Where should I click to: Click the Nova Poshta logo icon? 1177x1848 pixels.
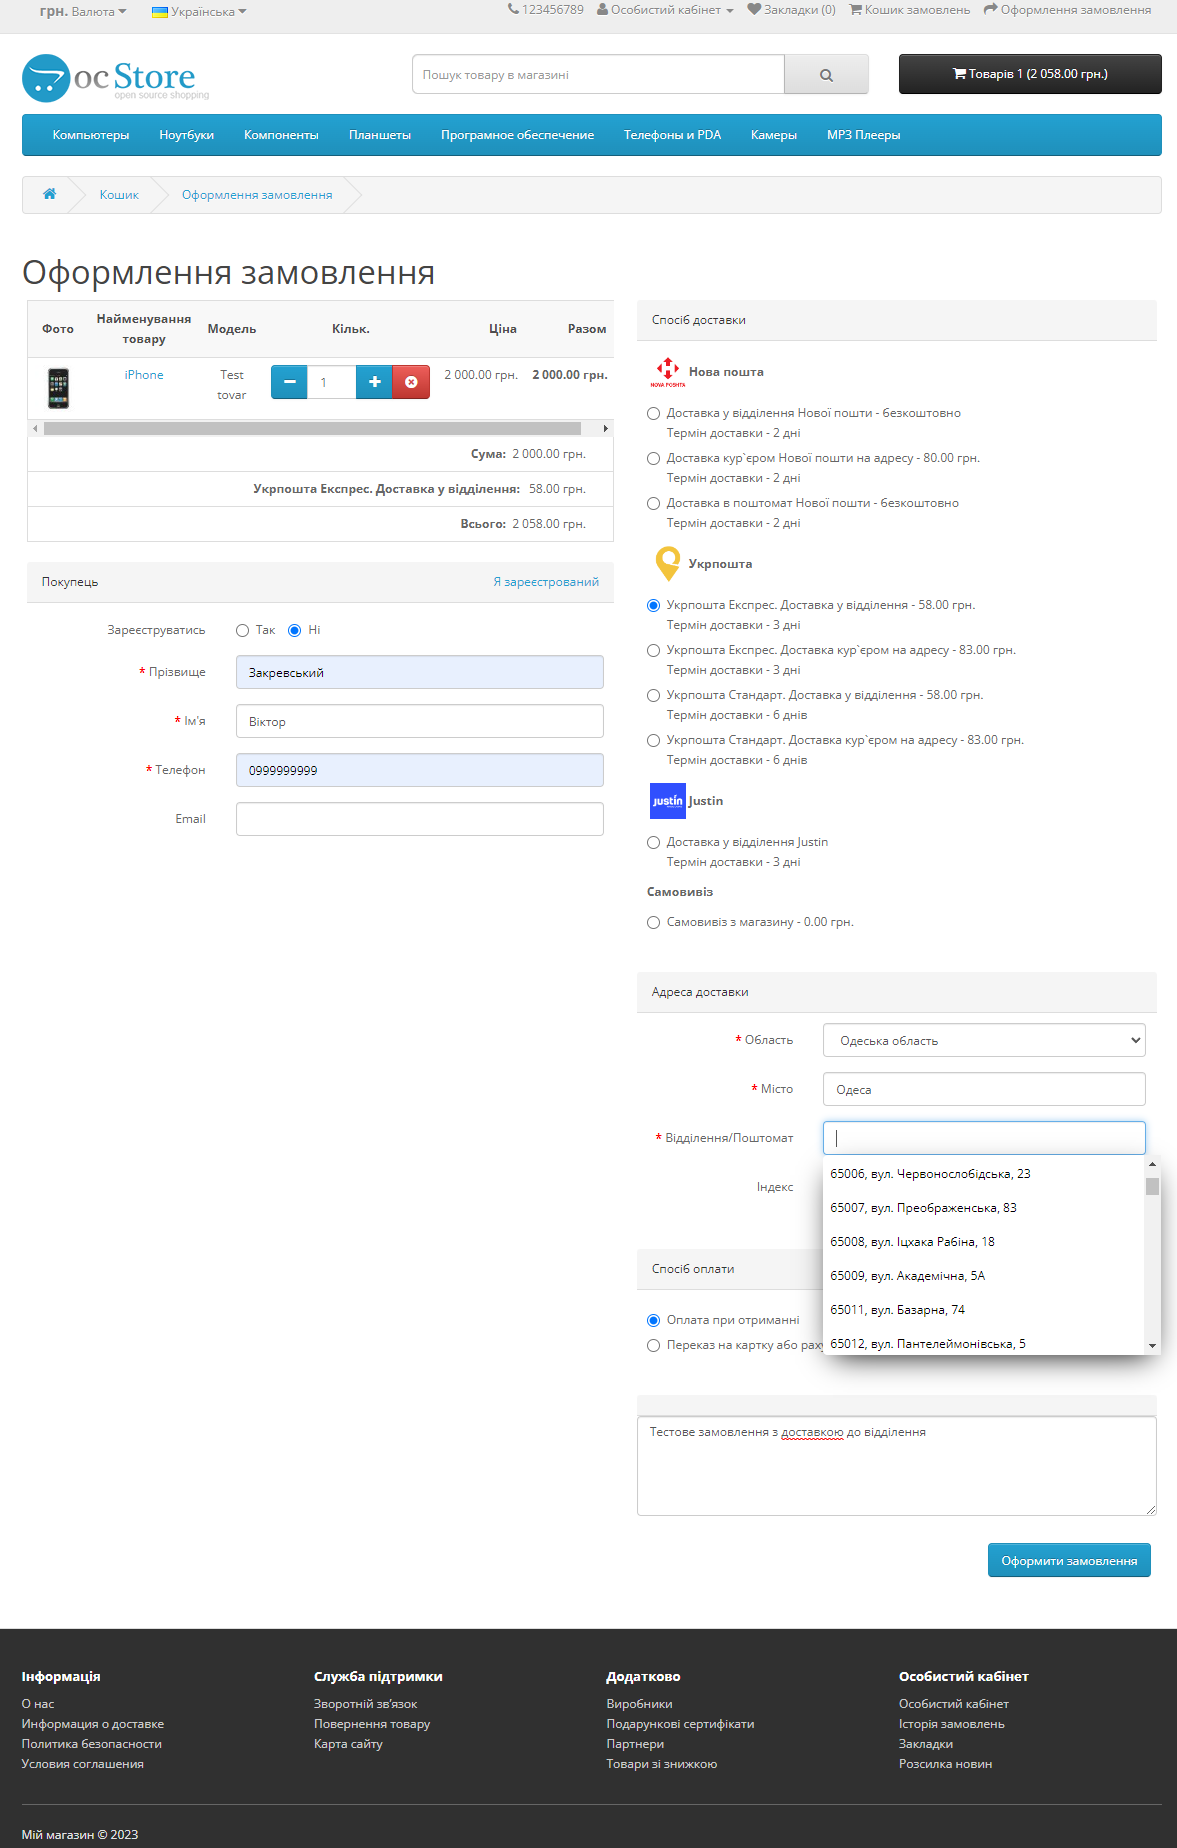[668, 372]
